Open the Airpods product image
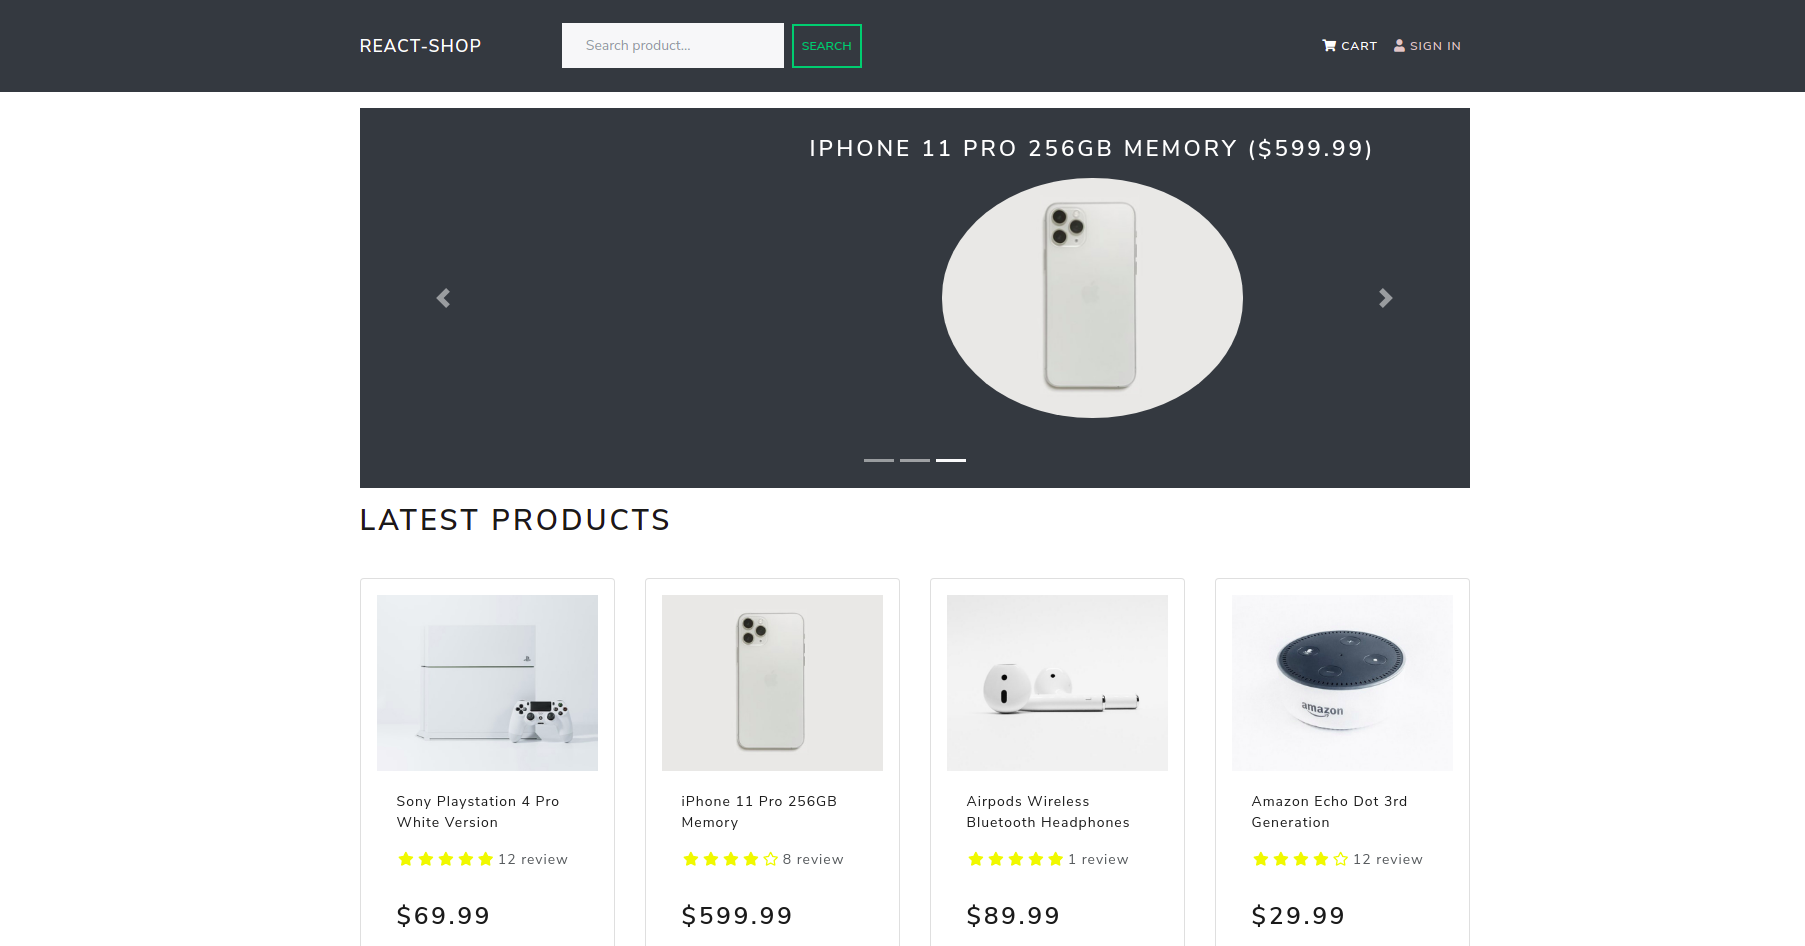 [1057, 683]
